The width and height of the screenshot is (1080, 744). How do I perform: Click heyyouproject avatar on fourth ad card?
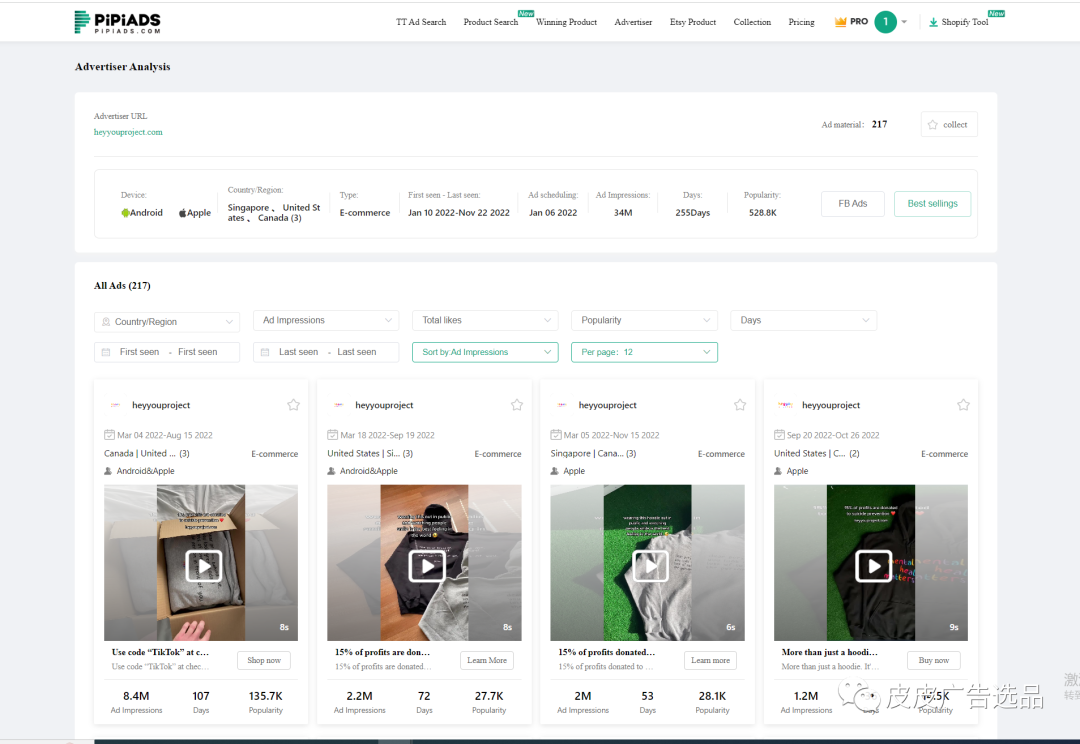tap(785, 405)
